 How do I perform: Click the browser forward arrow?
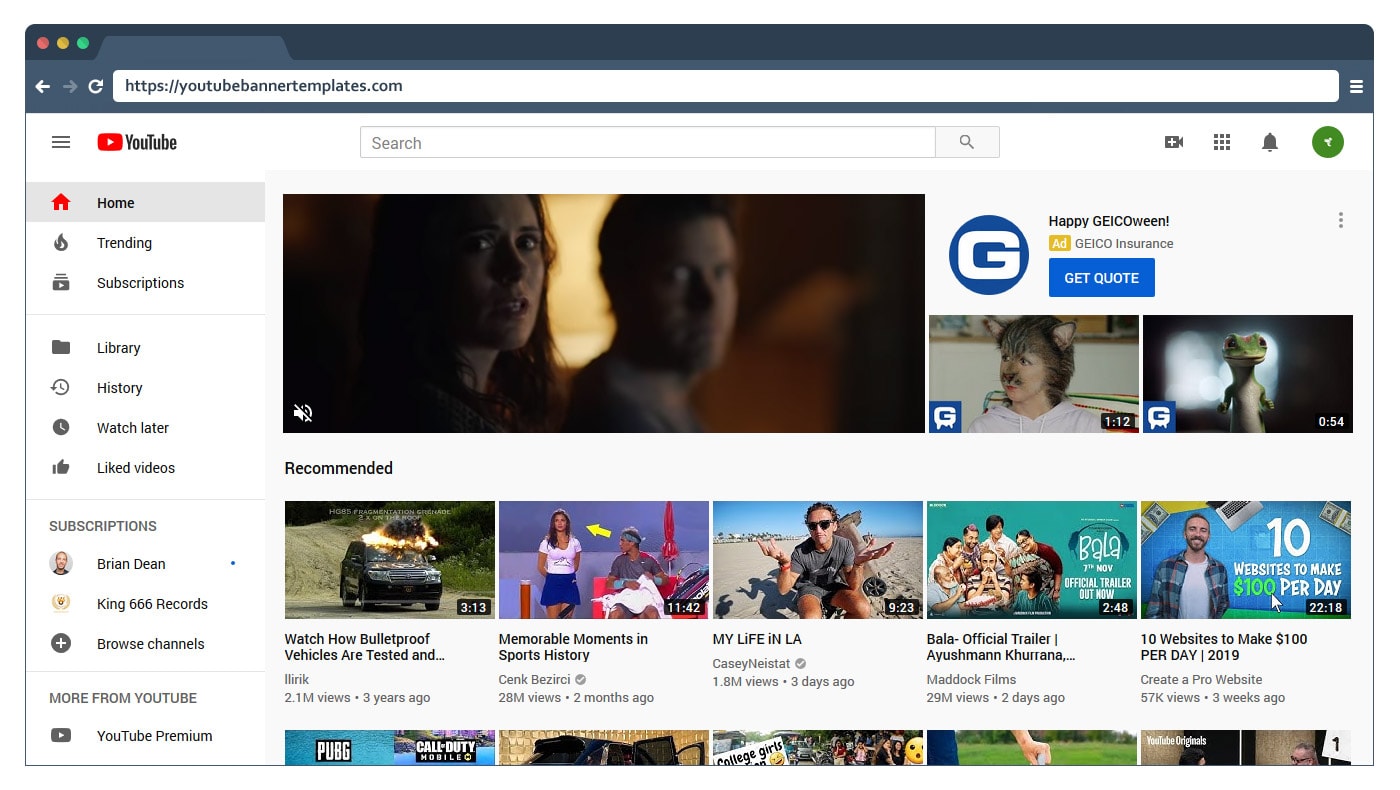pyautogui.click(x=69, y=86)
